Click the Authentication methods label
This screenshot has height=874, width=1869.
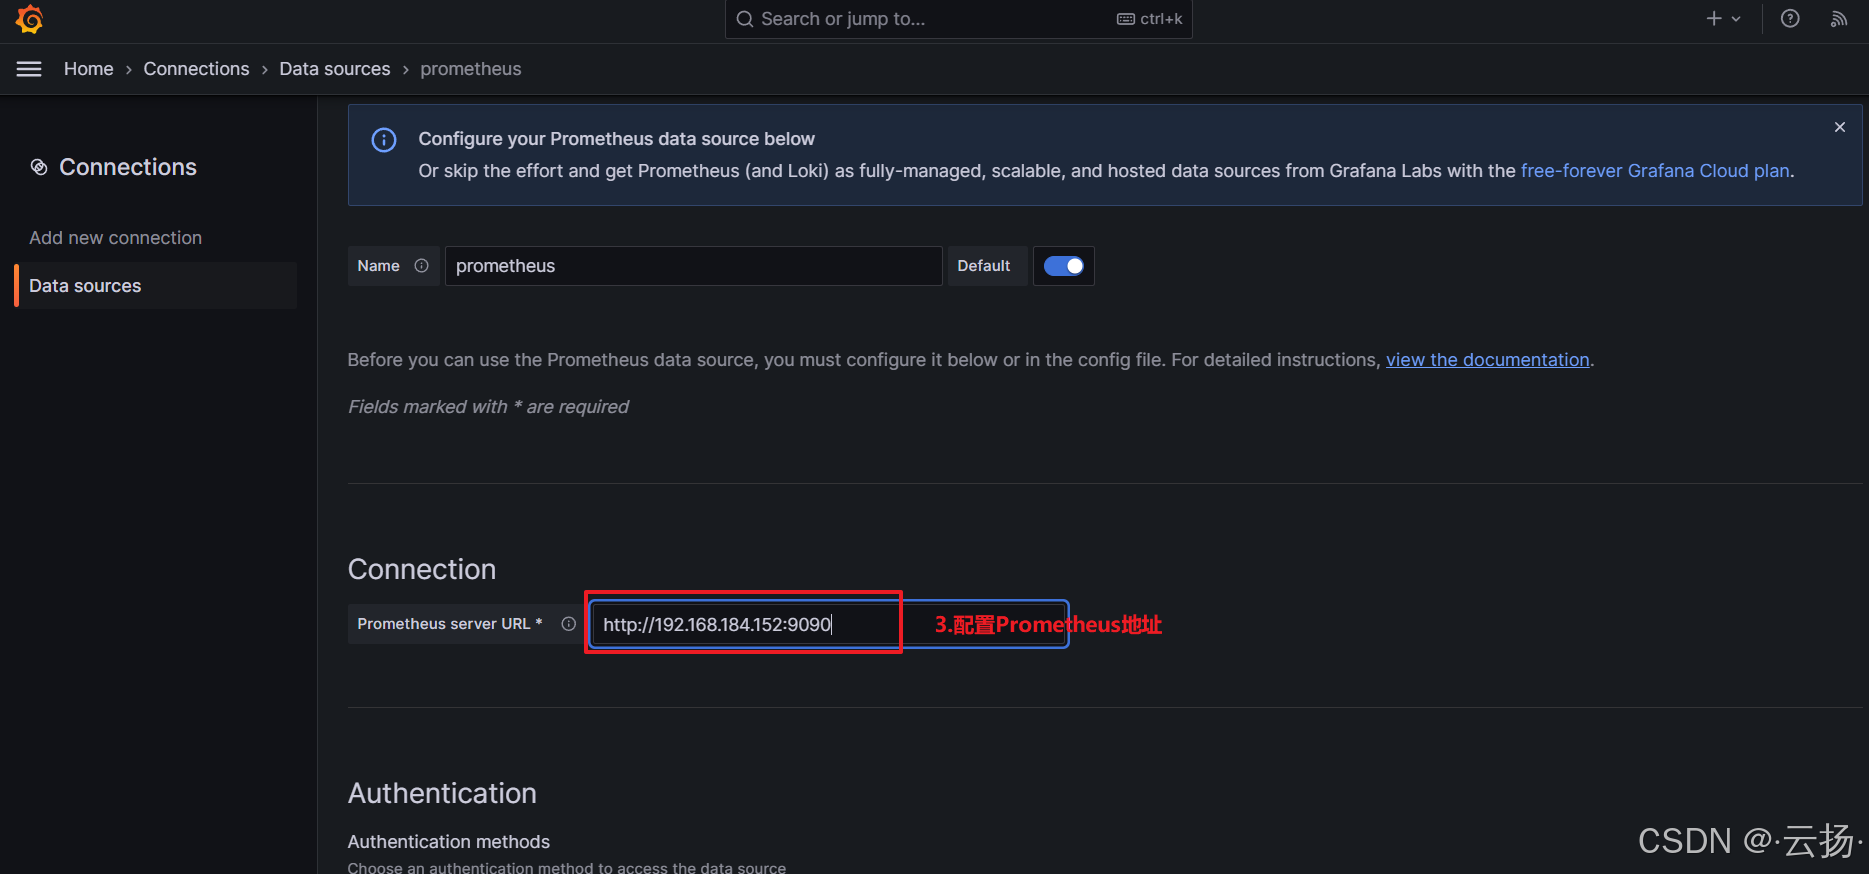tap(449, 842)
